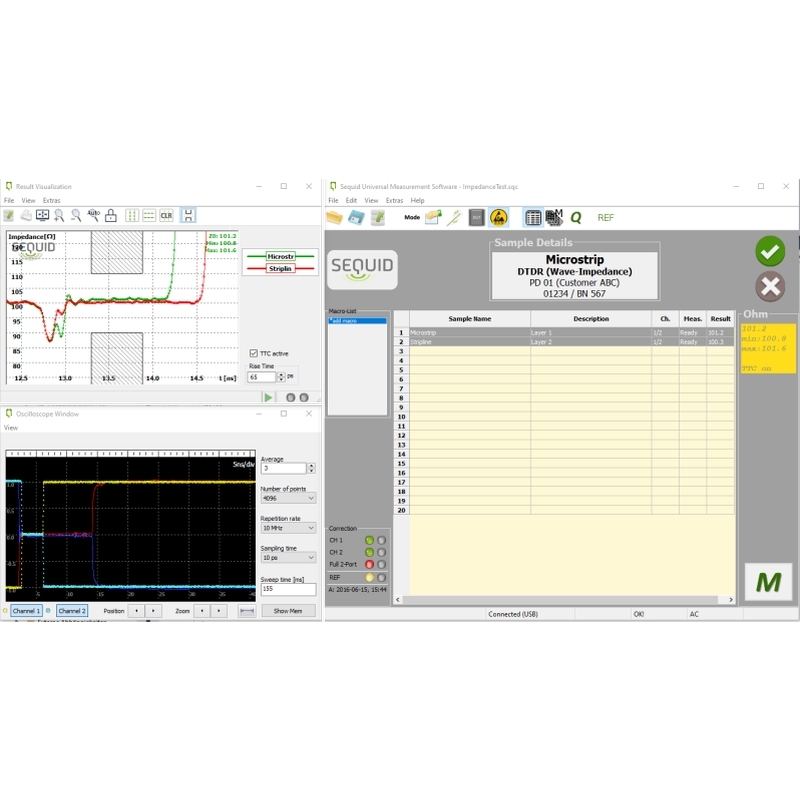The width and height of the screenshot is (800, 800).
Task: Open the table view icon in main toolbar
Action: pyautogui.click(x=533, y=218)
